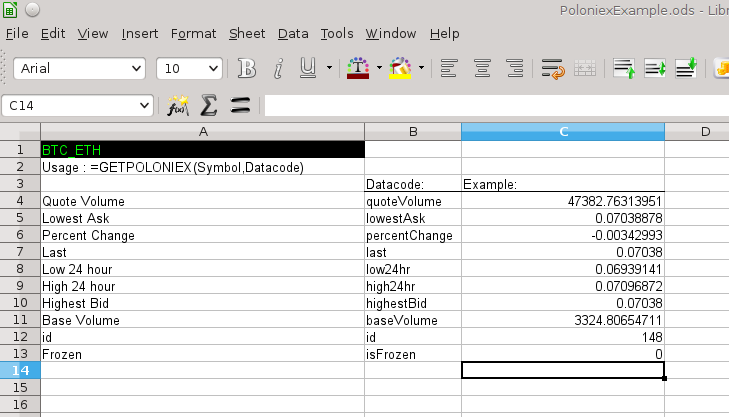
Task: Select the percentChange cell
Action: pos(413,235)
